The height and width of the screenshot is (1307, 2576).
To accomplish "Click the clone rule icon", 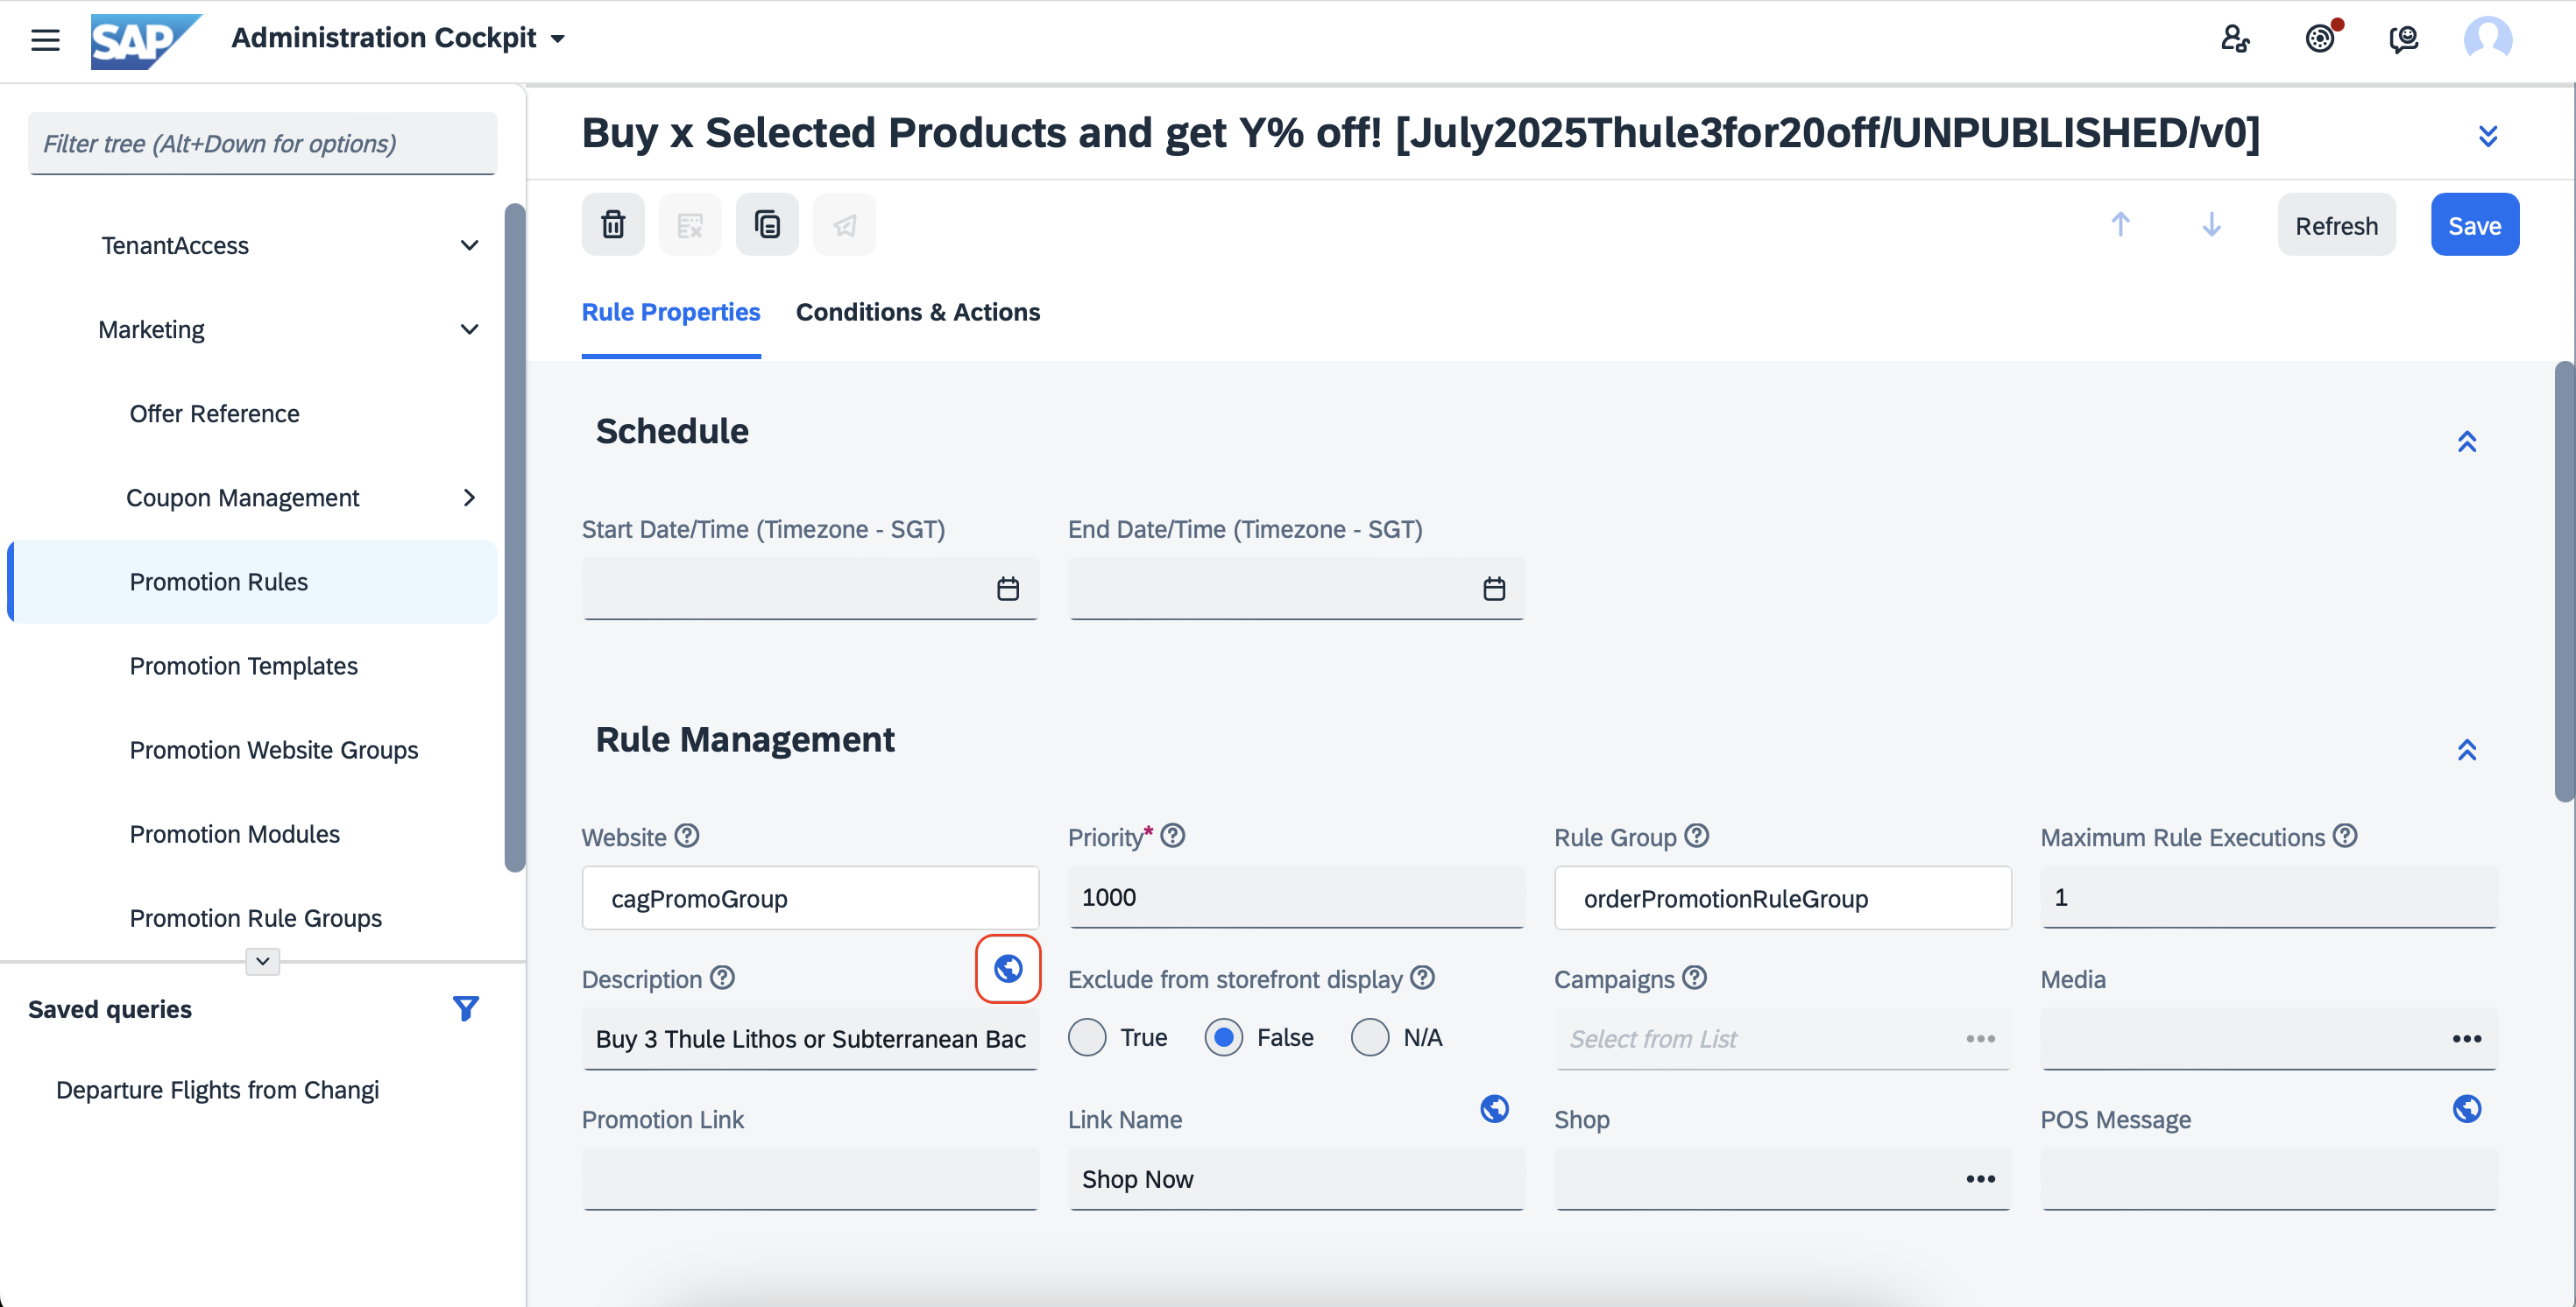I will tap(767, 224).
